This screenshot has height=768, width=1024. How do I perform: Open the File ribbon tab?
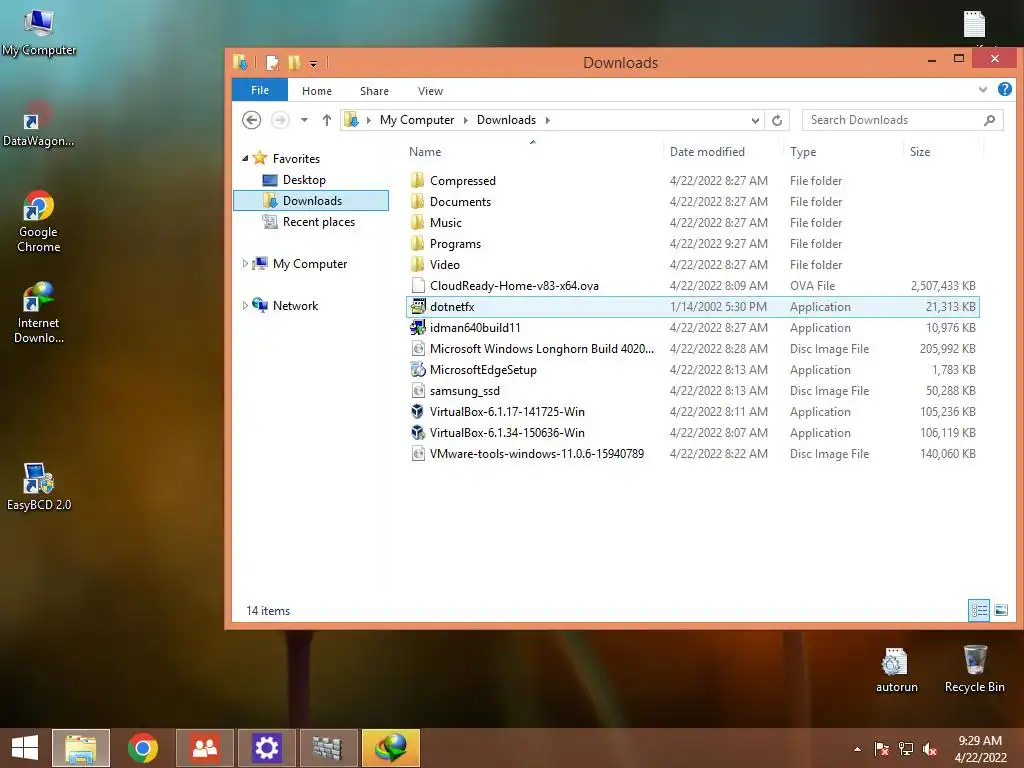[x=259, y=90]
